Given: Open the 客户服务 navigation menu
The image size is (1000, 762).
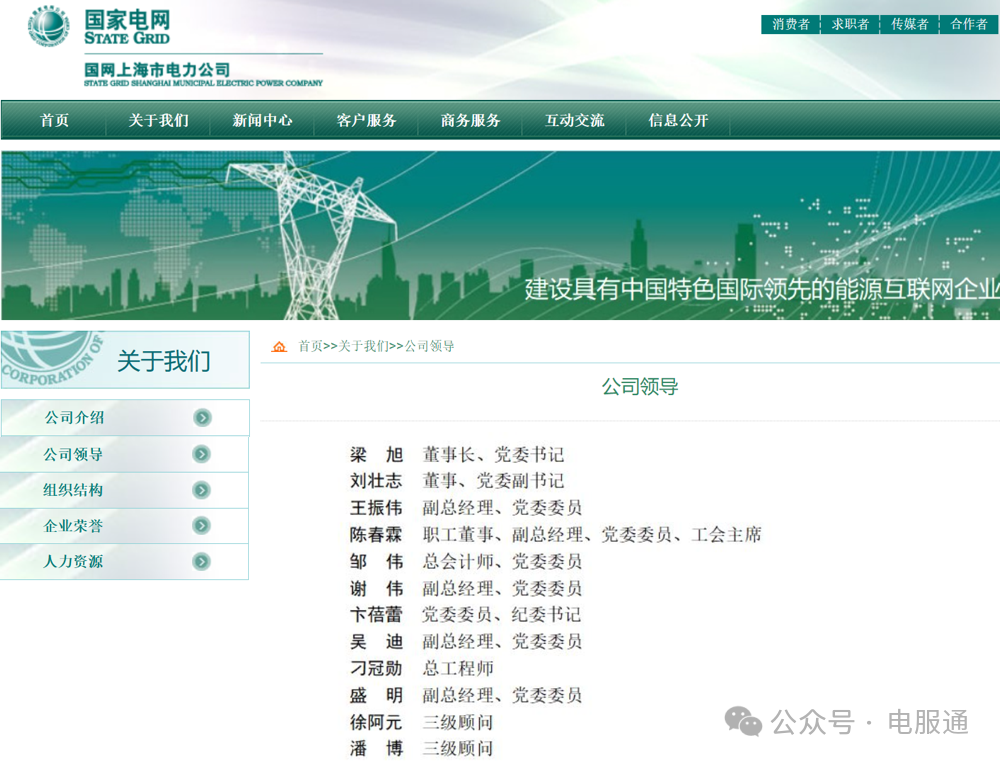Looking at the screenshot, I should coord(366,120).
